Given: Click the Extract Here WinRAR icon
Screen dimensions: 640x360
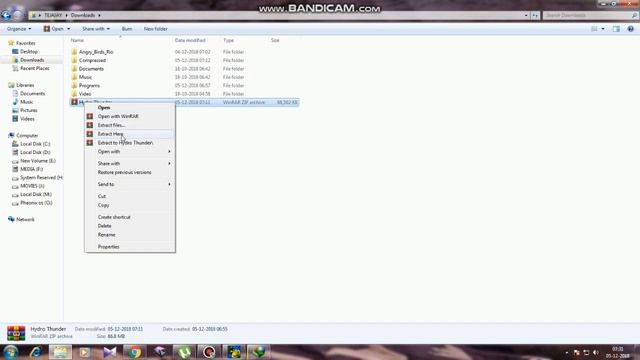Looking at the screenshot, I should pyautogui.click(x=90, y=134).
